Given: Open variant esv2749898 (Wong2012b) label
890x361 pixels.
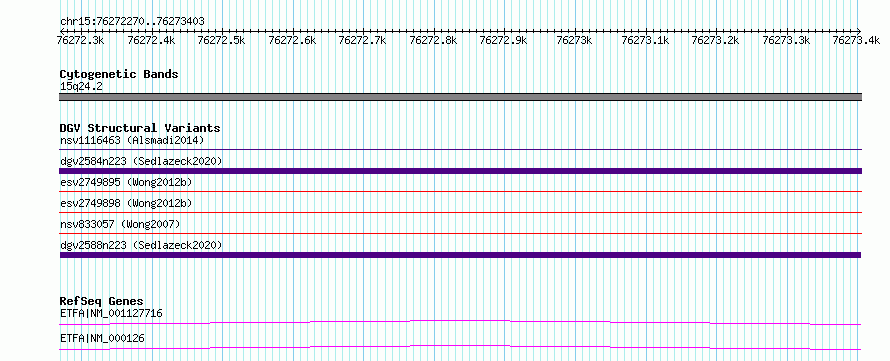Looking at the screenshot, I should [126, 203].
